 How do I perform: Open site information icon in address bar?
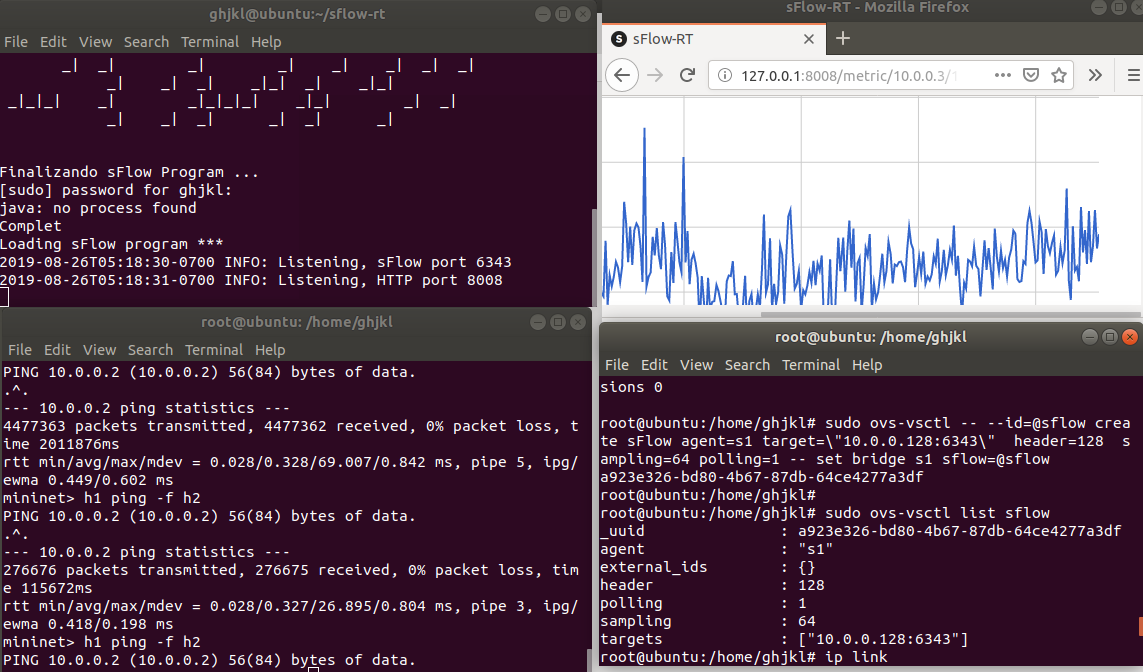click(x=725, y=76)
